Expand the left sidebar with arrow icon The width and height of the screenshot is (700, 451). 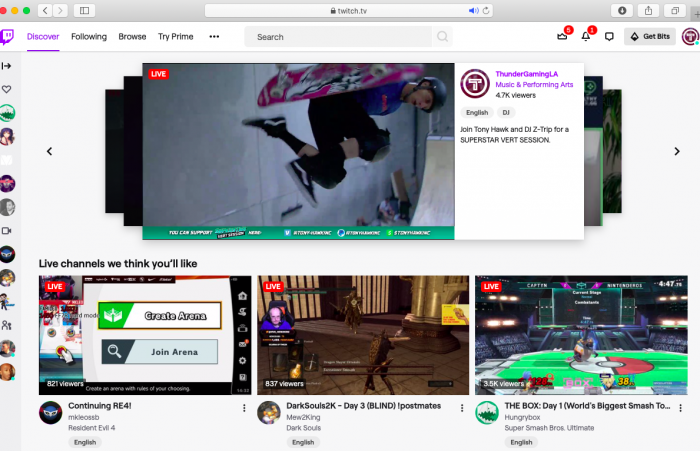click(x=7, y=66)
